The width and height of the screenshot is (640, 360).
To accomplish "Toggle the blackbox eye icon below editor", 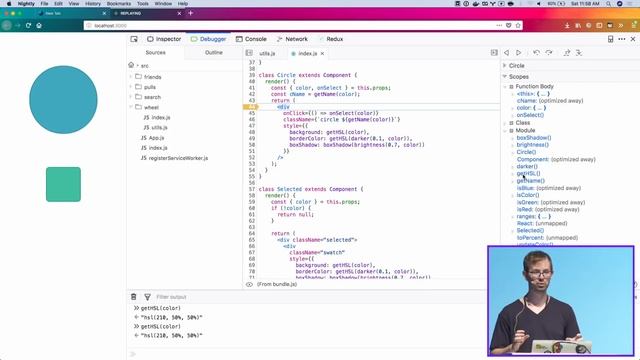I will click(249, 284).
